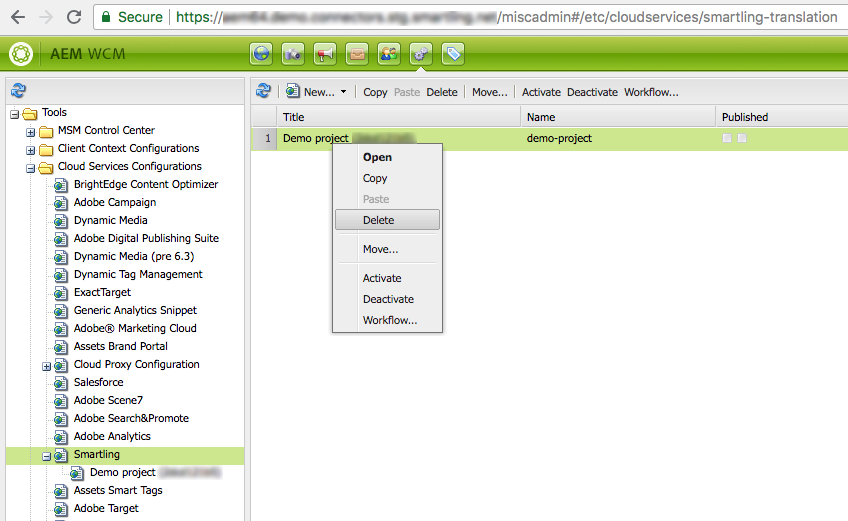Image resolution: width=848 pixels, height=521 pixels.
Task: Click the Salesforce page icon
Action: click(x=61, y=384)
